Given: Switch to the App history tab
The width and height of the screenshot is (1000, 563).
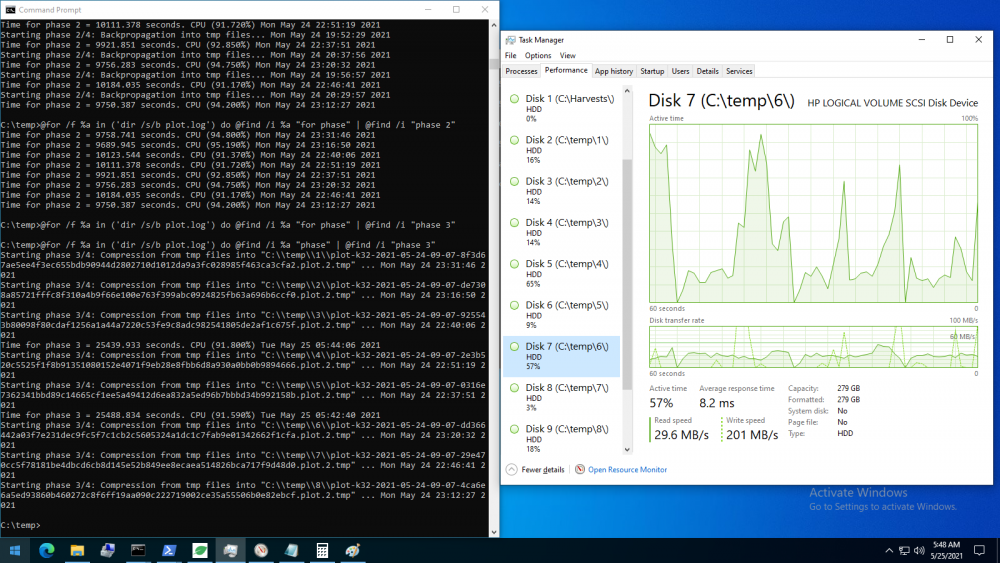Looking at the screenshot, I should point(614,71).
